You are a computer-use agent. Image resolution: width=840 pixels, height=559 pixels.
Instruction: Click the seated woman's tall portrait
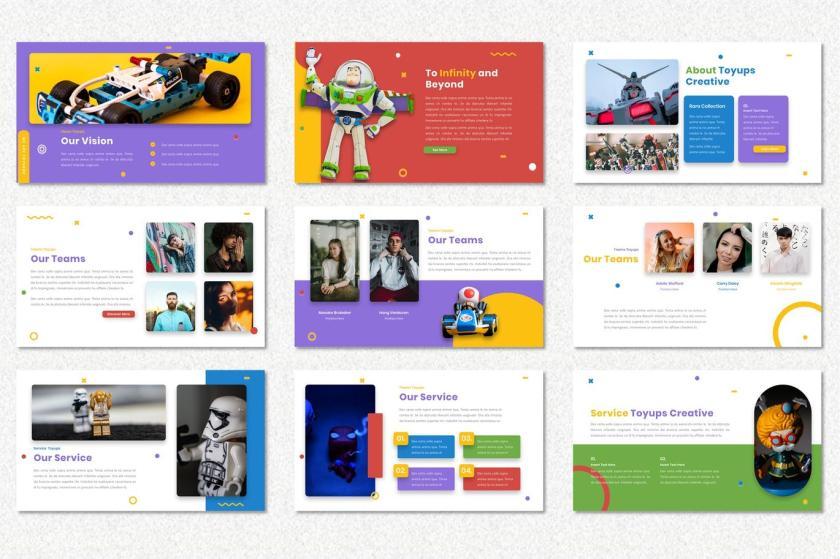[x=335, y=260]
